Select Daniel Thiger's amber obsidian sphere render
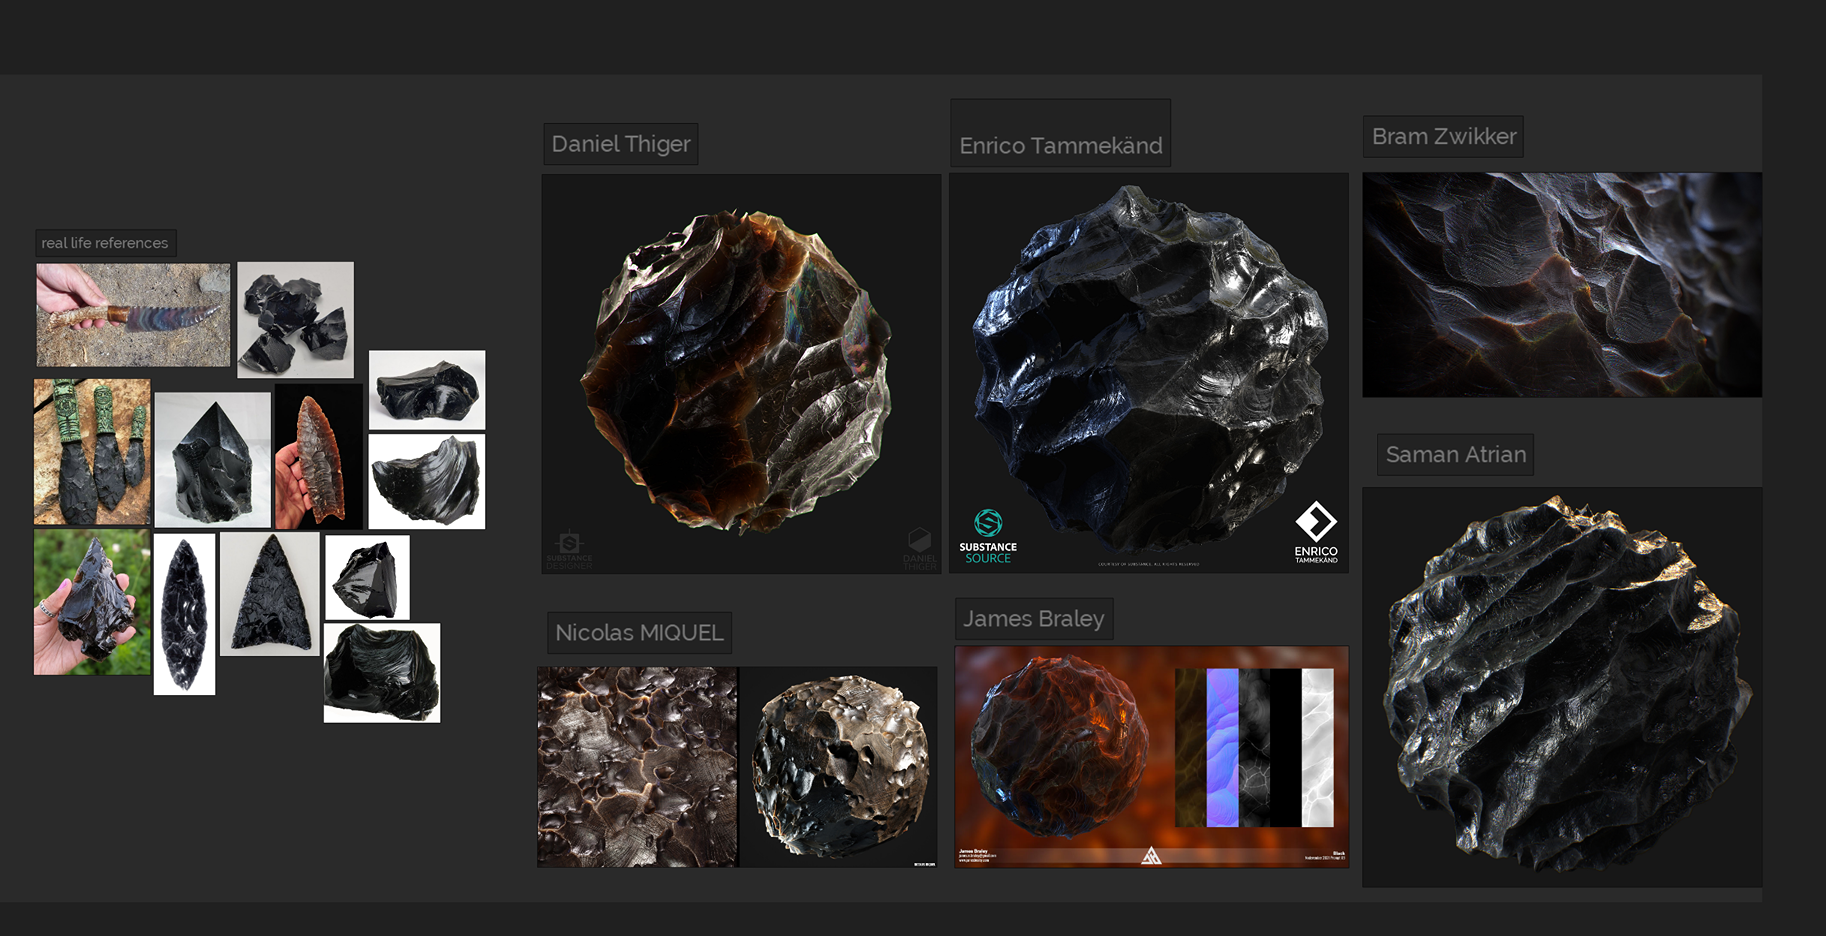The height and width of the screenshot is (936, 1826). tap(740, 372)
